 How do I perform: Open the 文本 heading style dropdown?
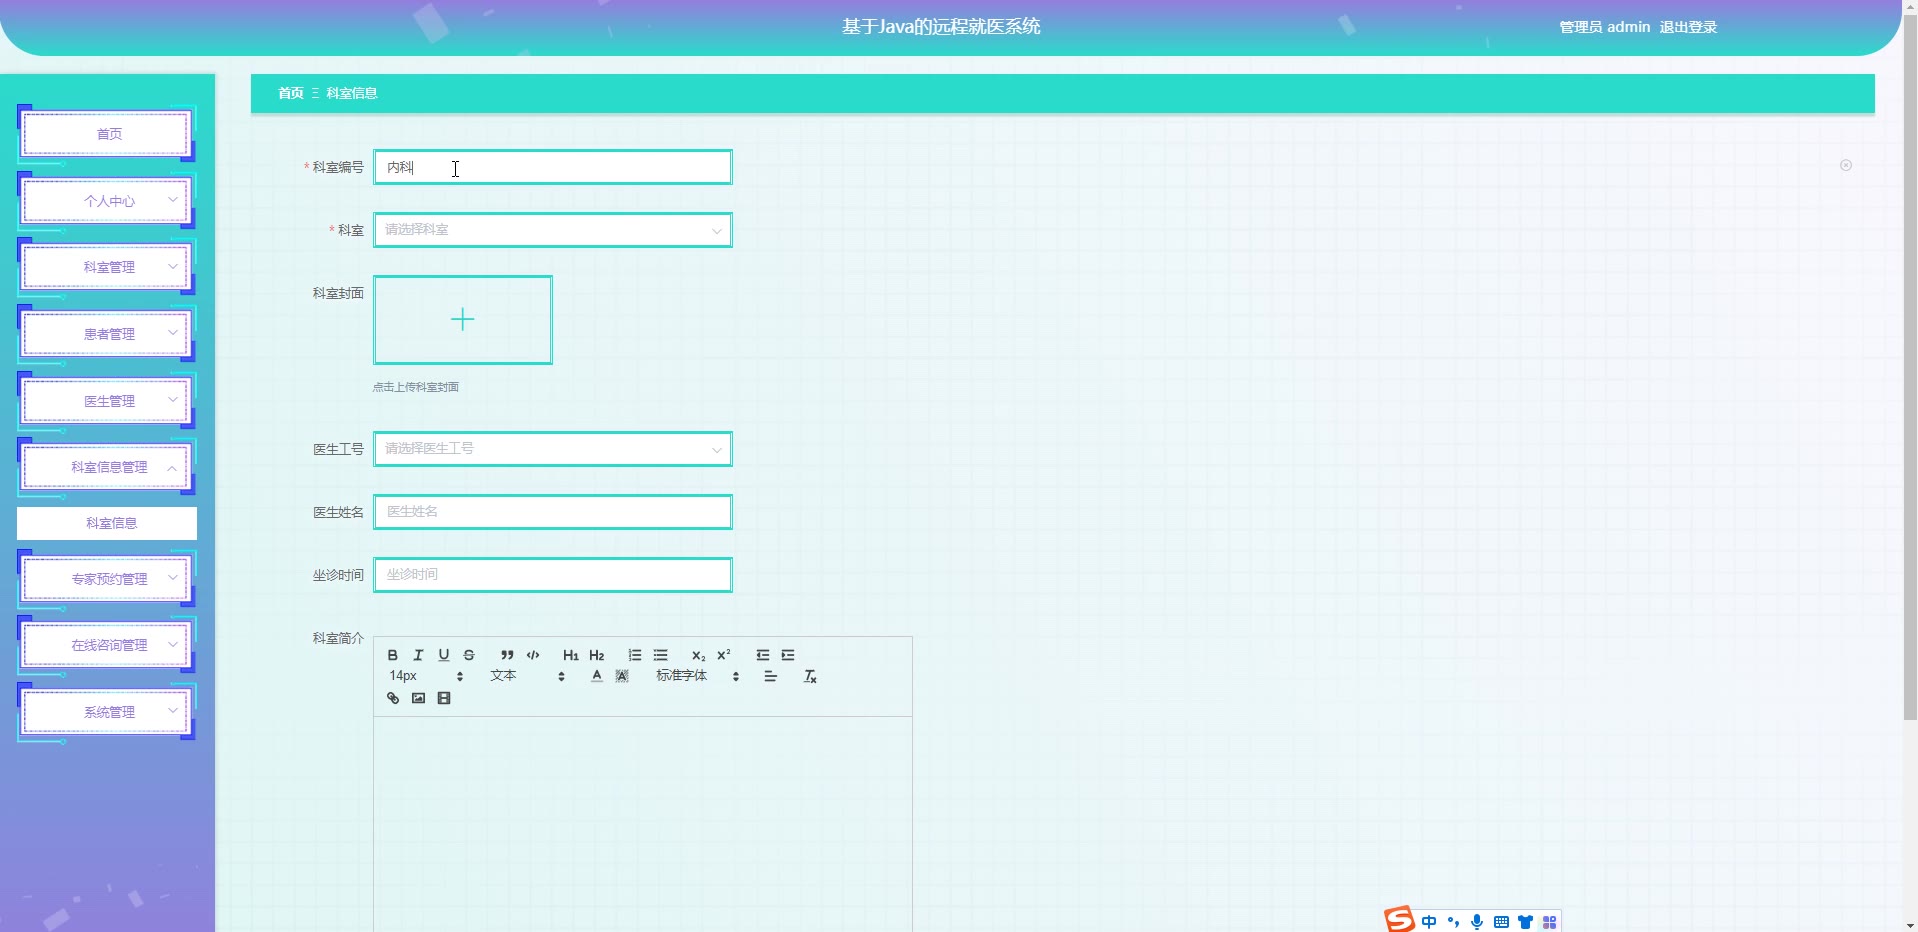[528, 676]
